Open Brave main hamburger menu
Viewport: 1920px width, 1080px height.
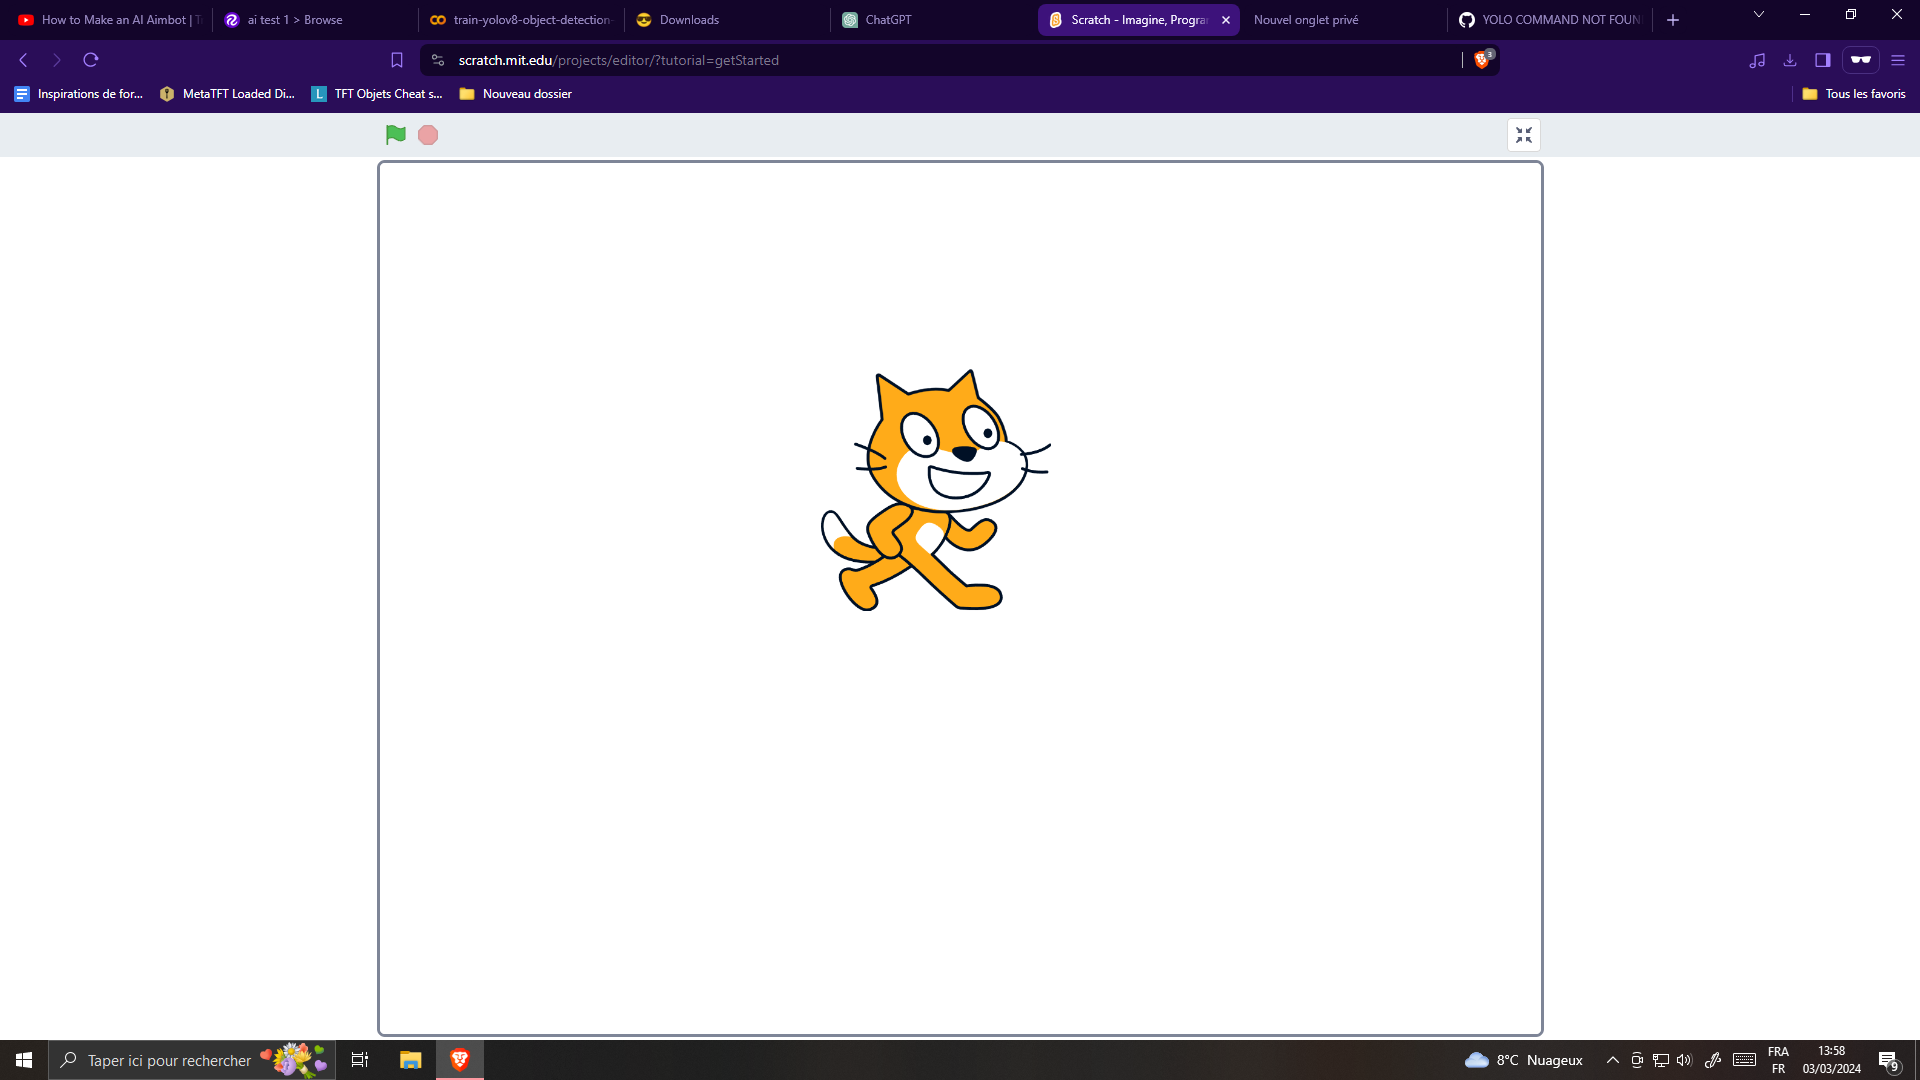pyautogui.click(x=1898, y=60)
